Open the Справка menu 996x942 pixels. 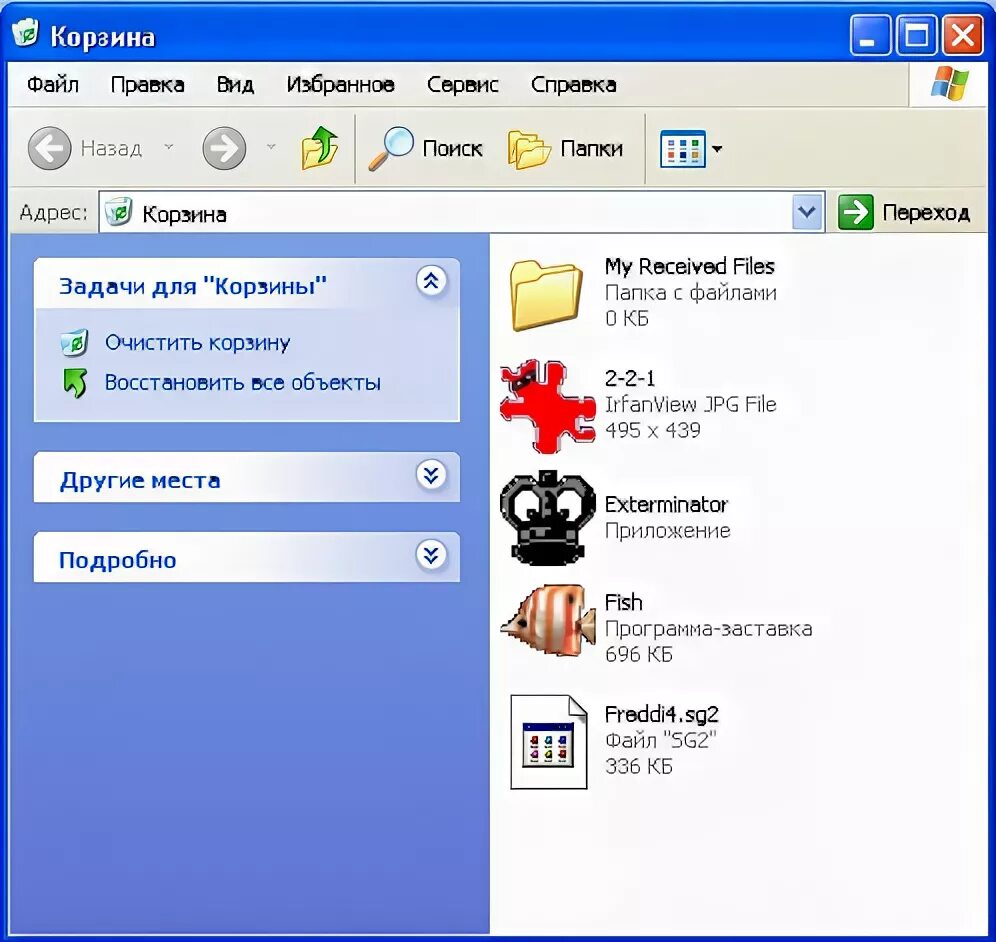(574, 84)
